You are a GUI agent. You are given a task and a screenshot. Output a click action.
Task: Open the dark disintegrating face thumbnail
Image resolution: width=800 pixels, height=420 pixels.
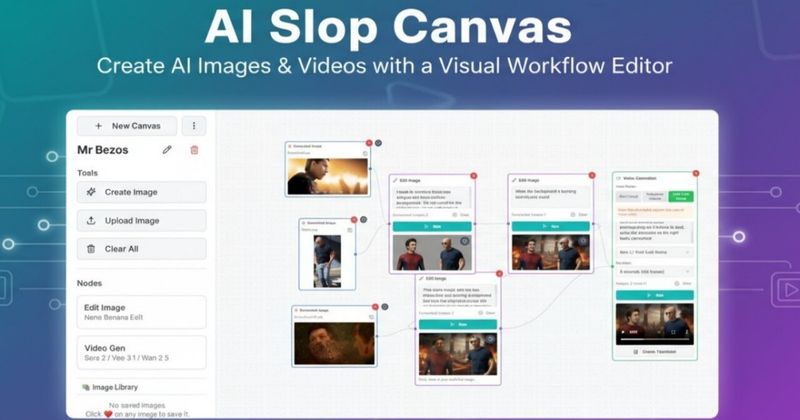click(334, 343)
